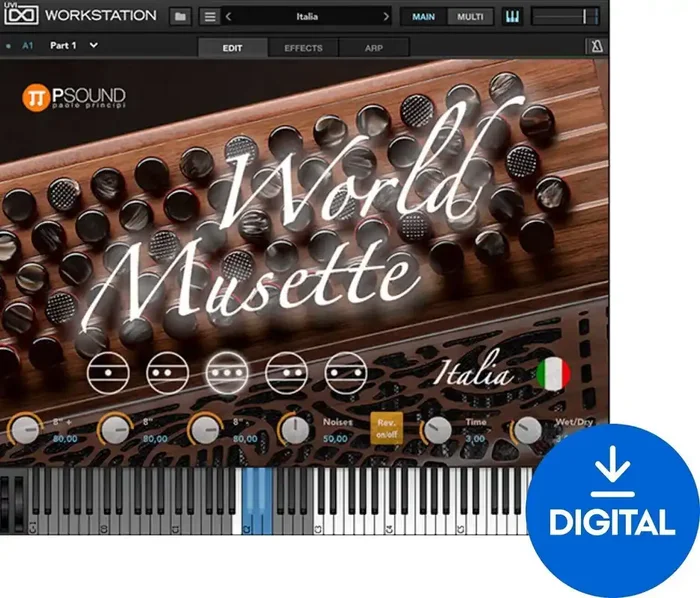The width and height of the screenshot is (700, 598).
Task: Adjust the reverb Time knob
Action: (438, 430)
